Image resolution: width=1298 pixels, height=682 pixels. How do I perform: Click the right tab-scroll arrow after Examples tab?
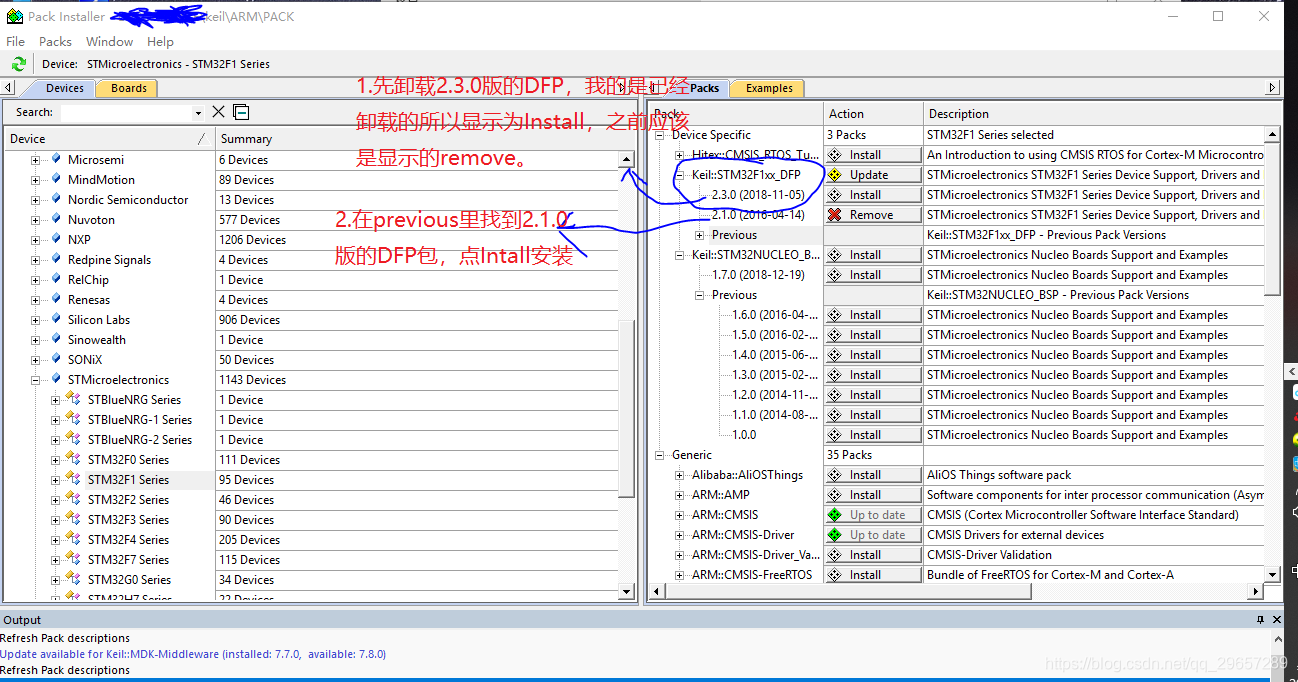(x=1272, y=88)
